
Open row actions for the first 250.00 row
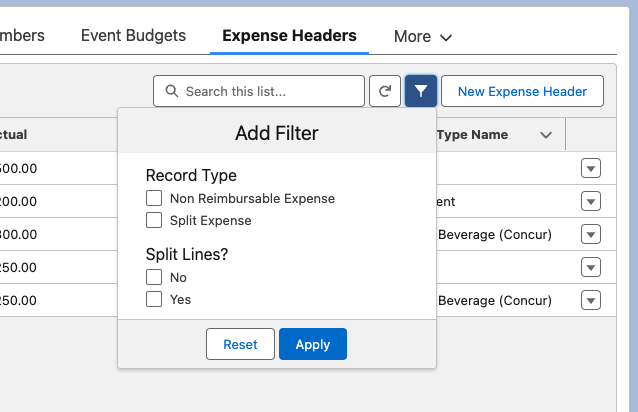click(591, 267)
